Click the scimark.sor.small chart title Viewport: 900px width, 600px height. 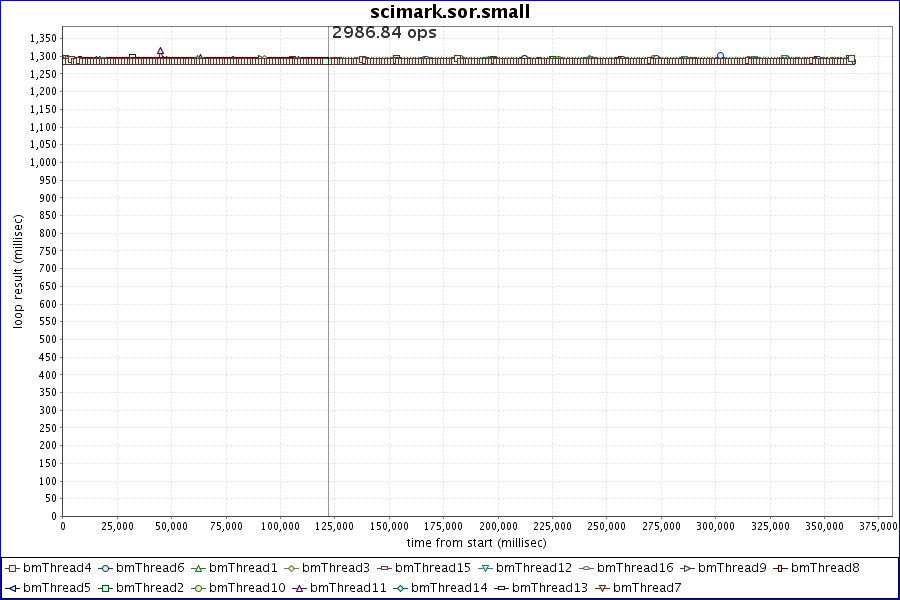[x=450, y=12]
